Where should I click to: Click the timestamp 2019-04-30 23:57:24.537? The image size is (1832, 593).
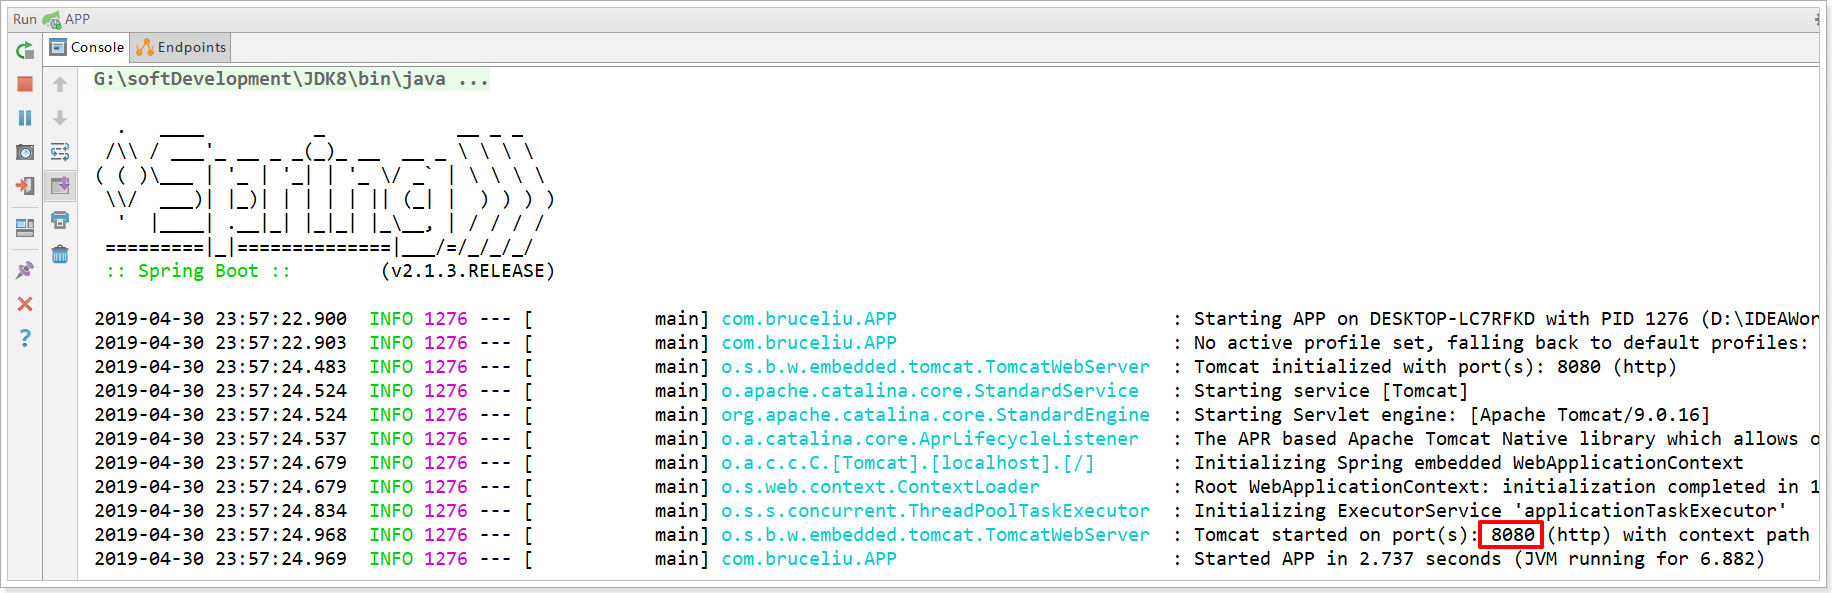coord(221,439)
